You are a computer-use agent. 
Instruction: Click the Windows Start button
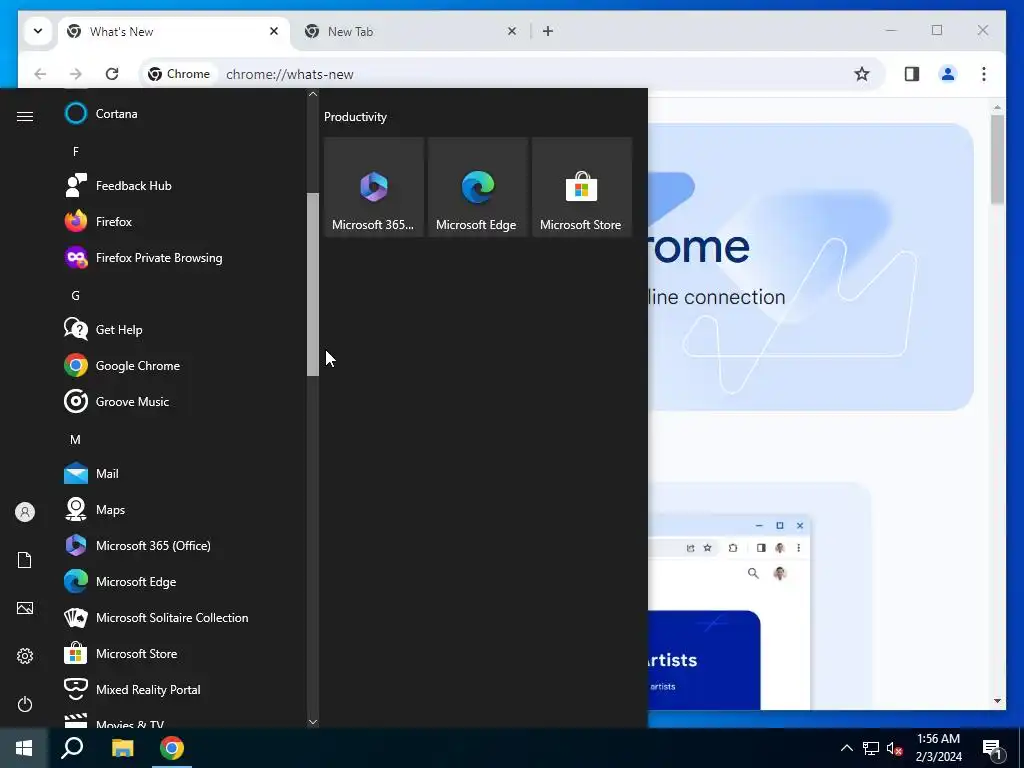24,748
